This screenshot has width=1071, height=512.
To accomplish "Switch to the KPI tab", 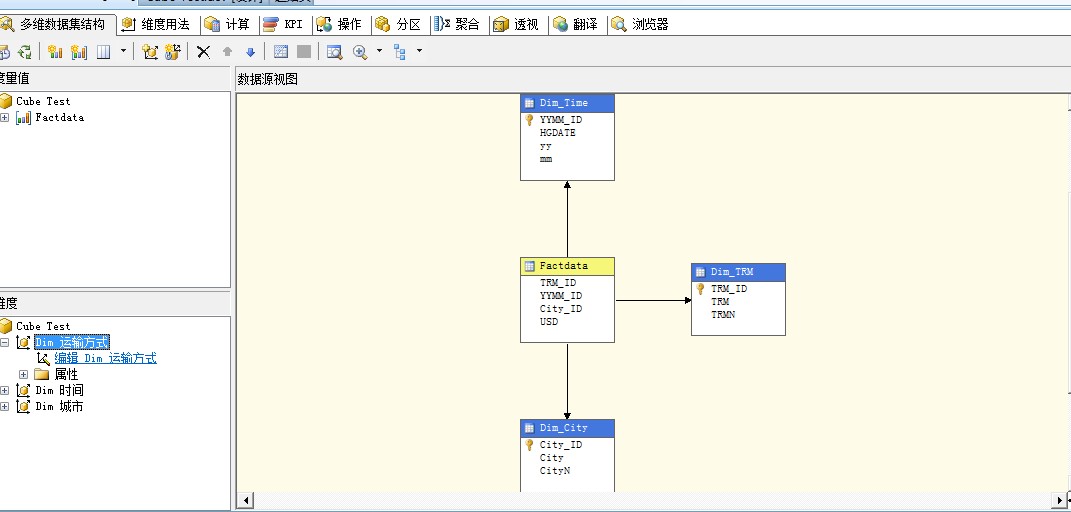I will pyautogui.click(x=284, y=25).
